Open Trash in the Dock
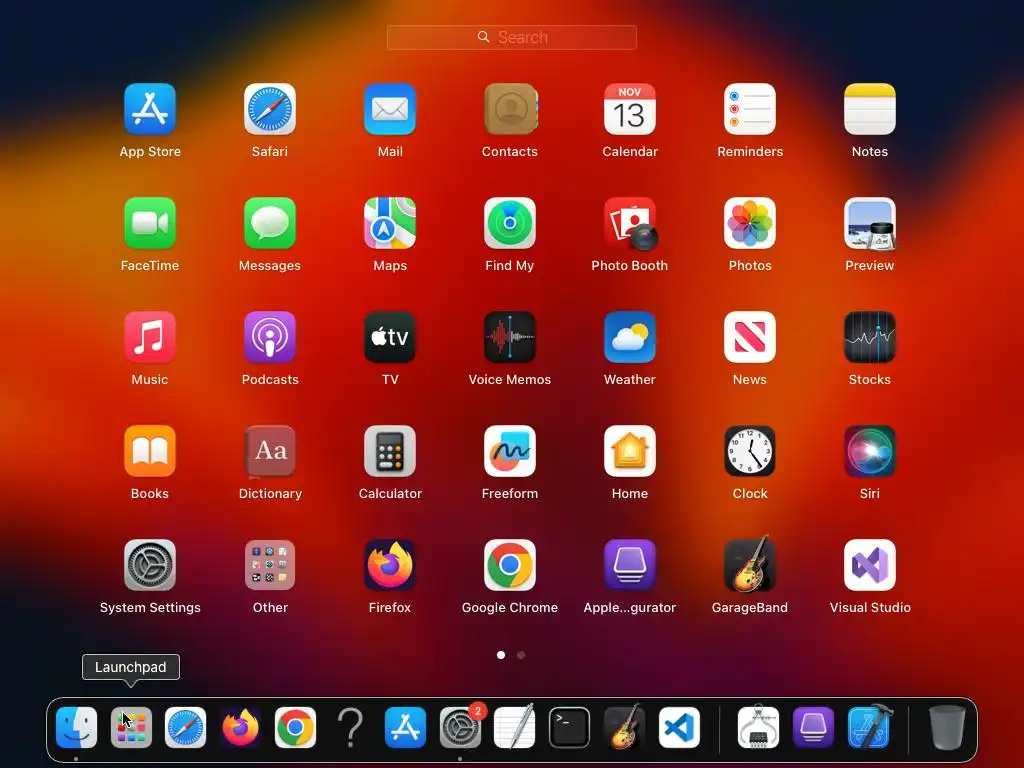The height and width of the screenshot is (768, 1024). coord(947,727)
